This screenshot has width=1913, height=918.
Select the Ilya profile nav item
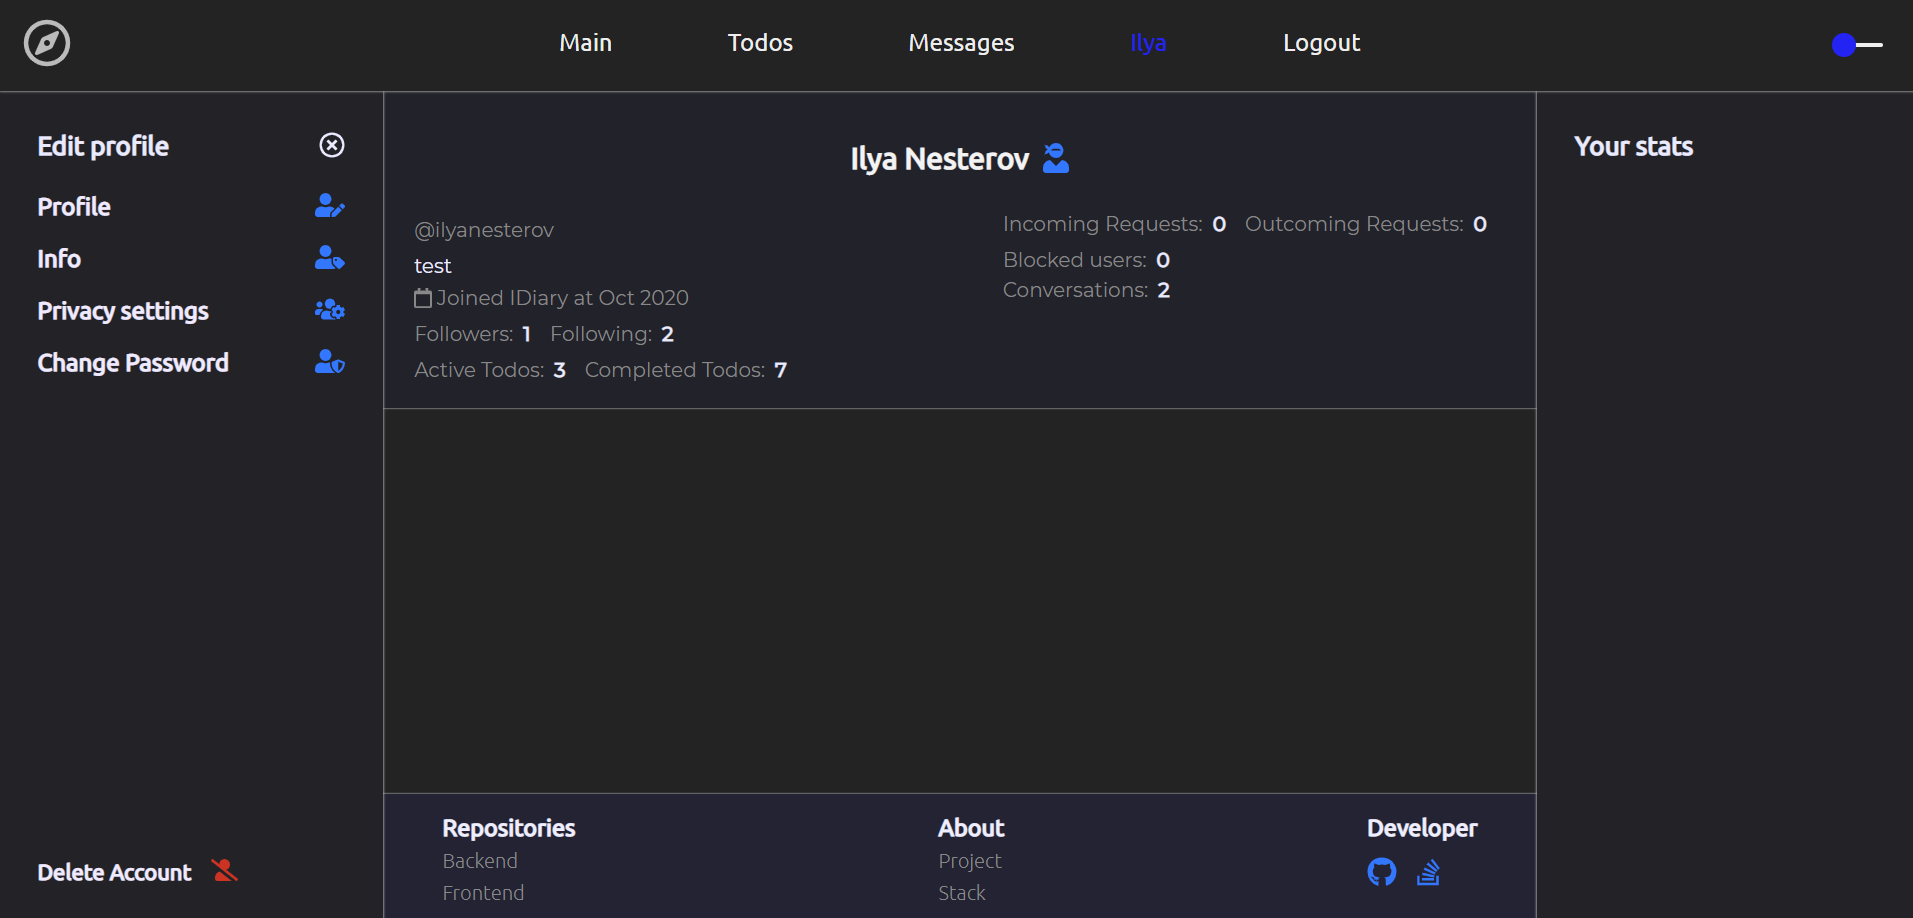point(1148,43)
